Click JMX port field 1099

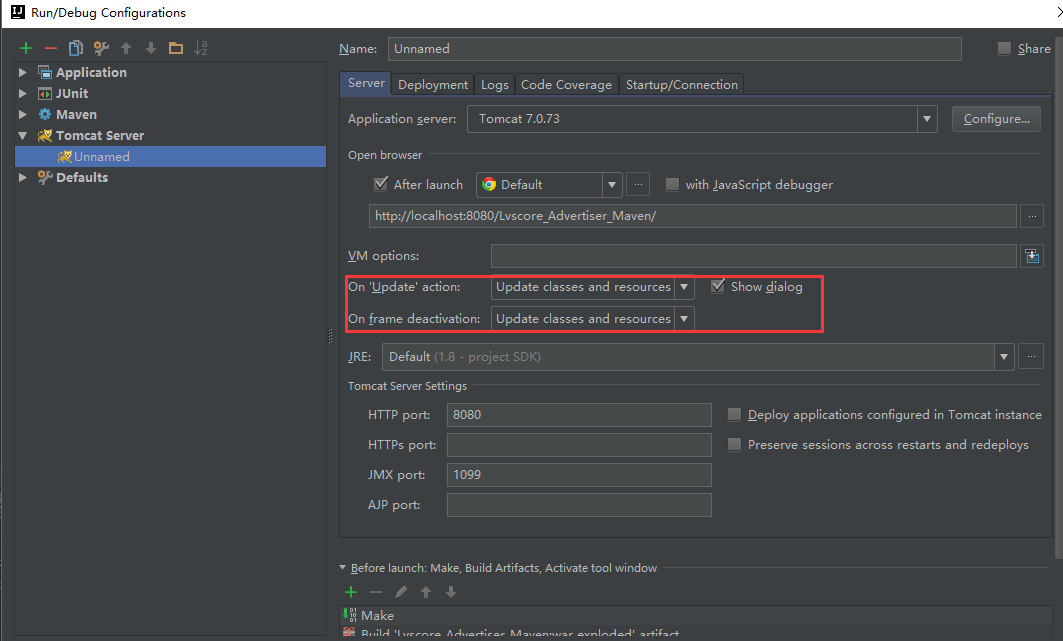(579, 475)
